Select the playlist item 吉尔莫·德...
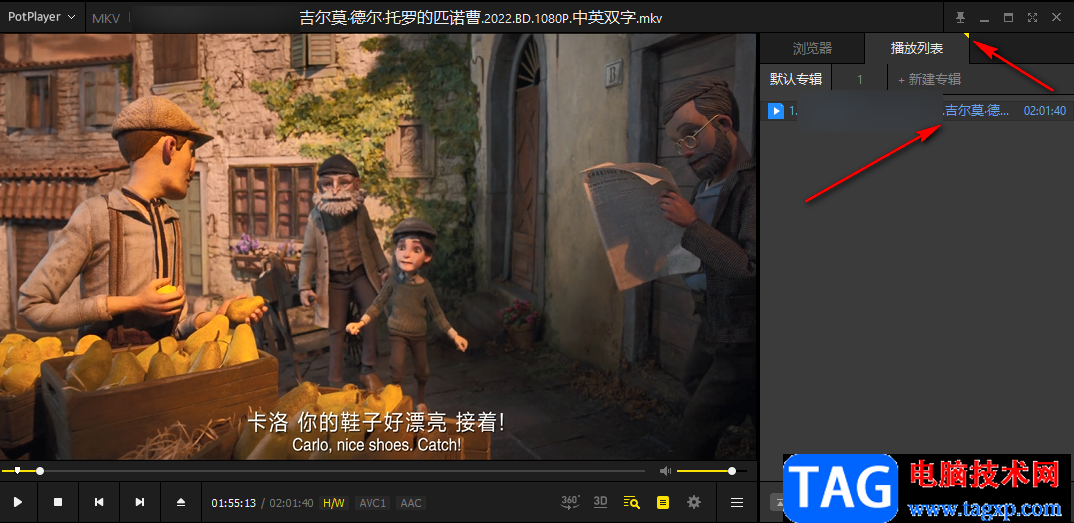This screenshot has height=523, width=1074. (x=917, y=110)
